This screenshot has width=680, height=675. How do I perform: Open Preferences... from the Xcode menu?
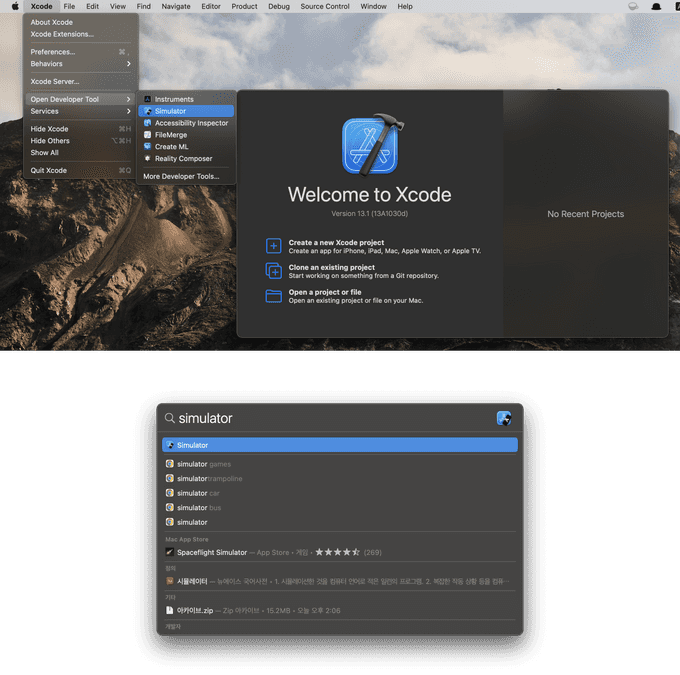(81, 52)
